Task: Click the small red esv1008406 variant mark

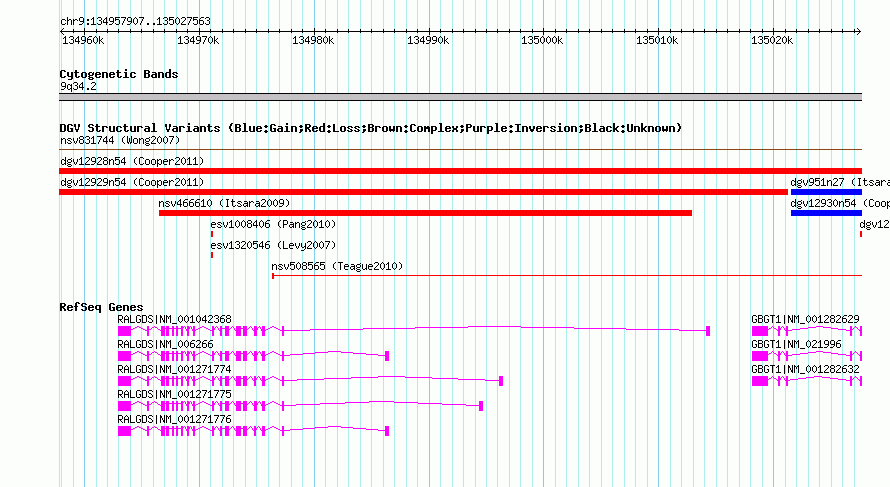Action: [212, 234]
